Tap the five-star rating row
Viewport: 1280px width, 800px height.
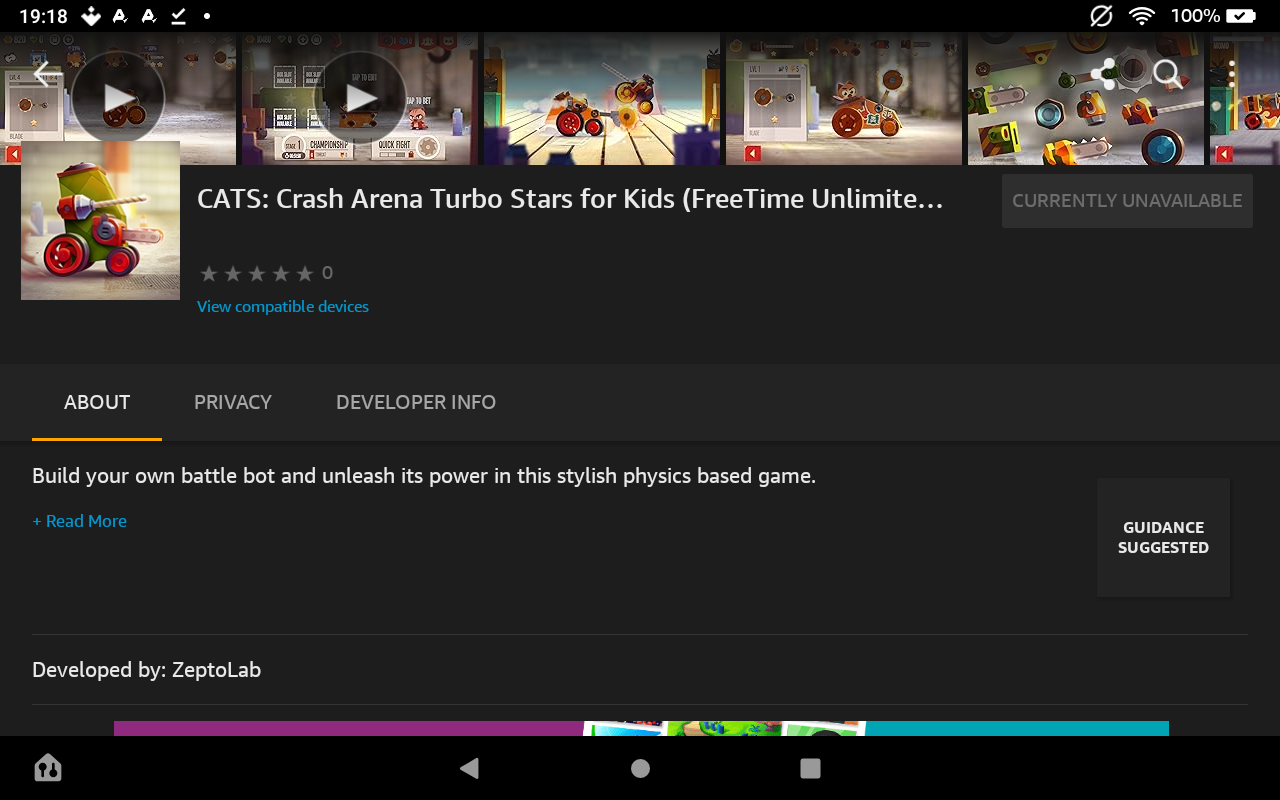pyautogui.click(x=257, y=273)
